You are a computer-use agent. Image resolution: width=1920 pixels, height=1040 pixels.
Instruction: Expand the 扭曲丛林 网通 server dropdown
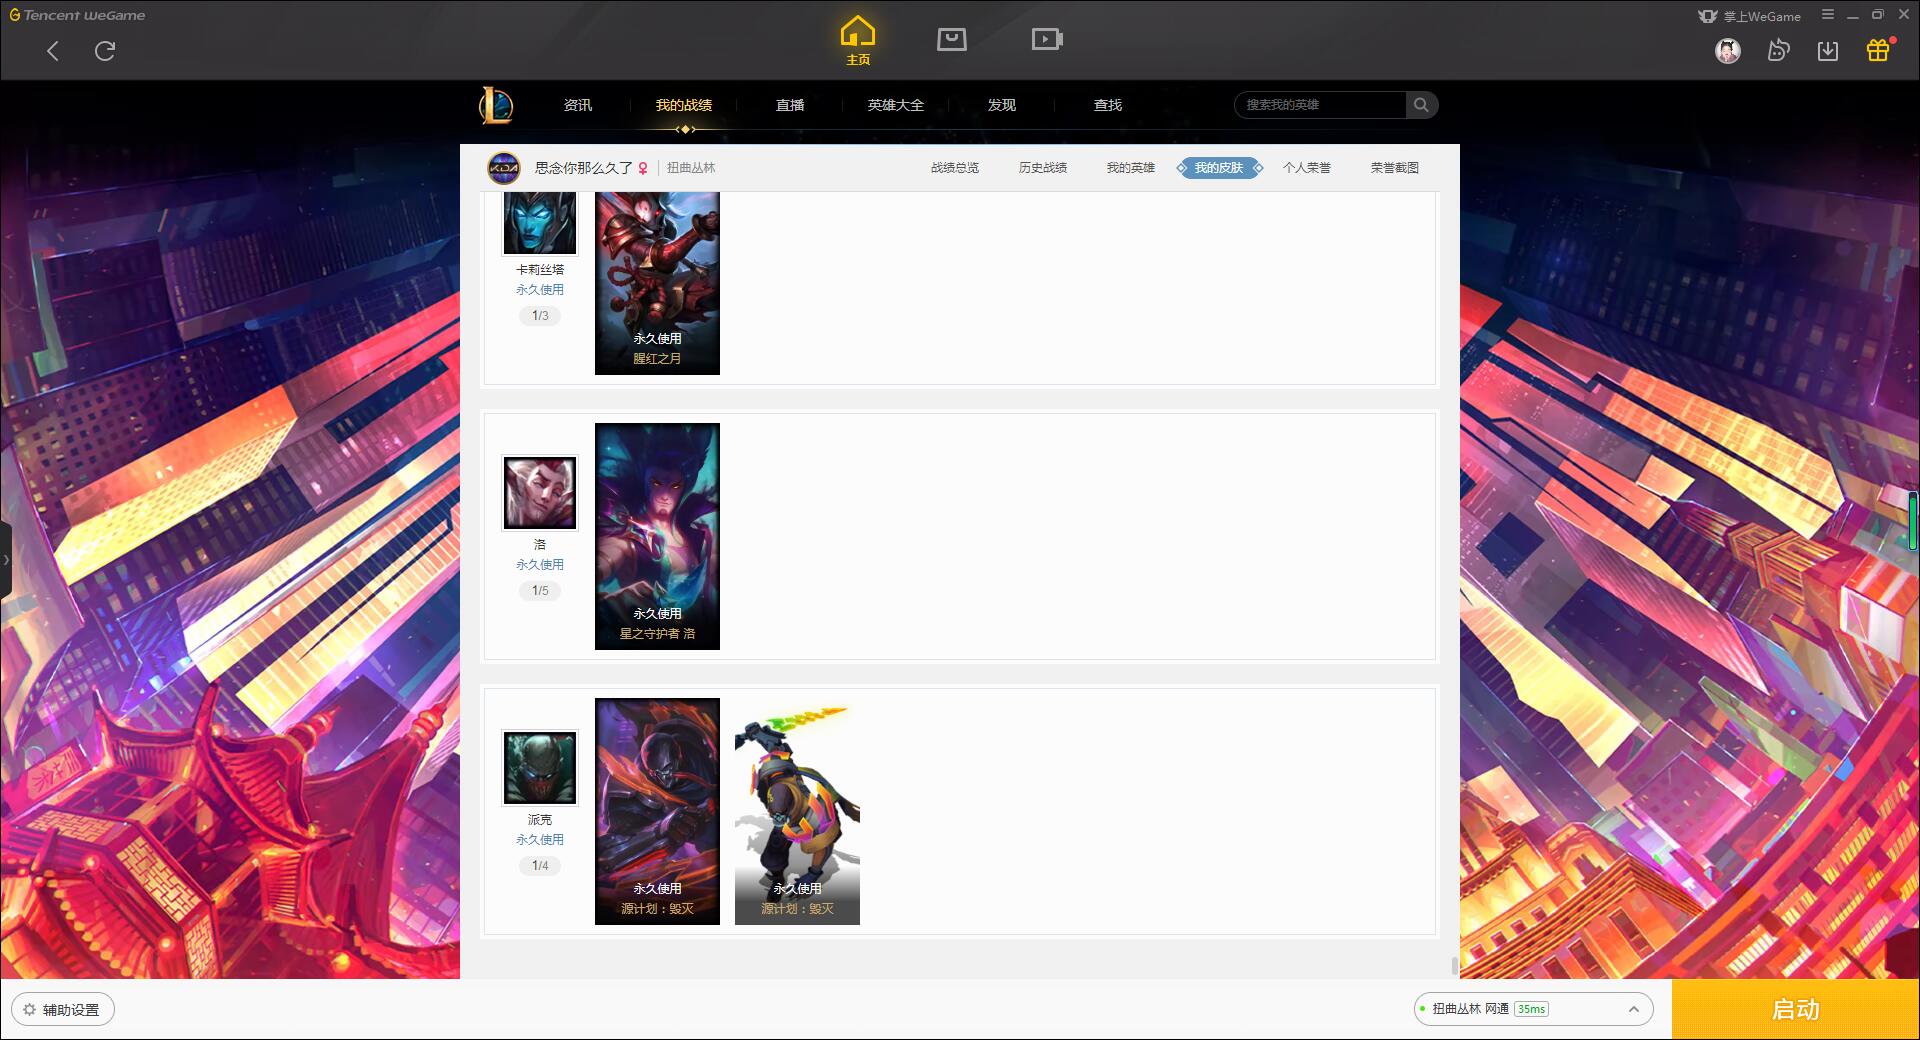click(1533, 1009)
